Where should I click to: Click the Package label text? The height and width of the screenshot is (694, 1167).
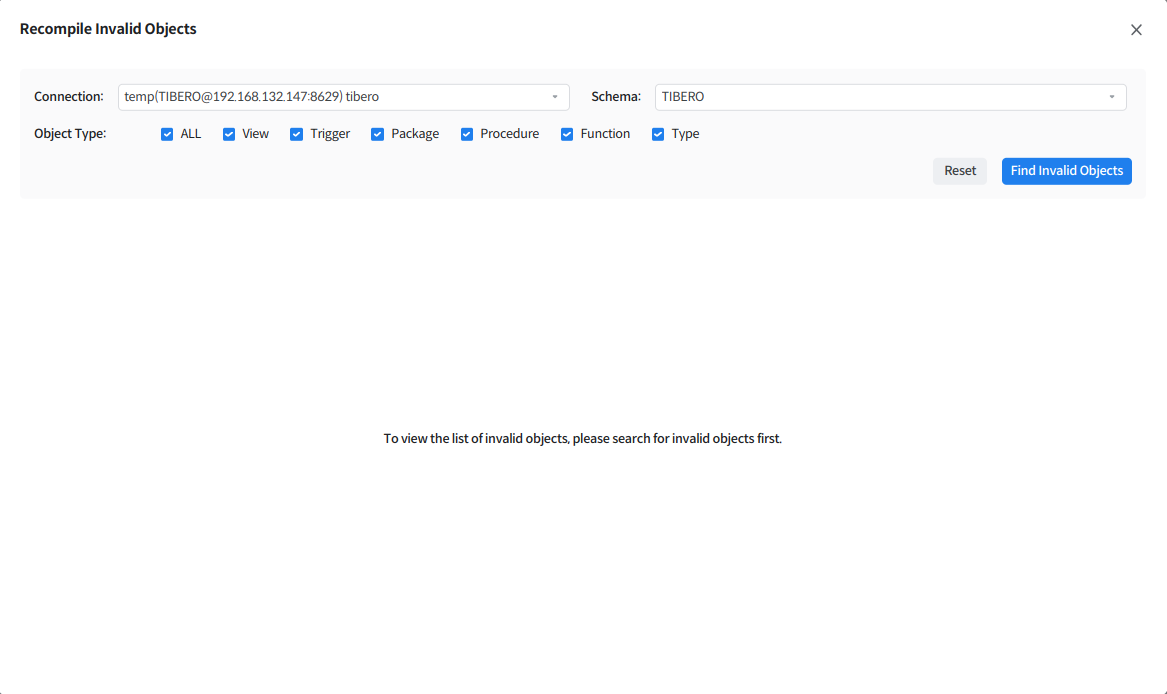pos(415,134)
